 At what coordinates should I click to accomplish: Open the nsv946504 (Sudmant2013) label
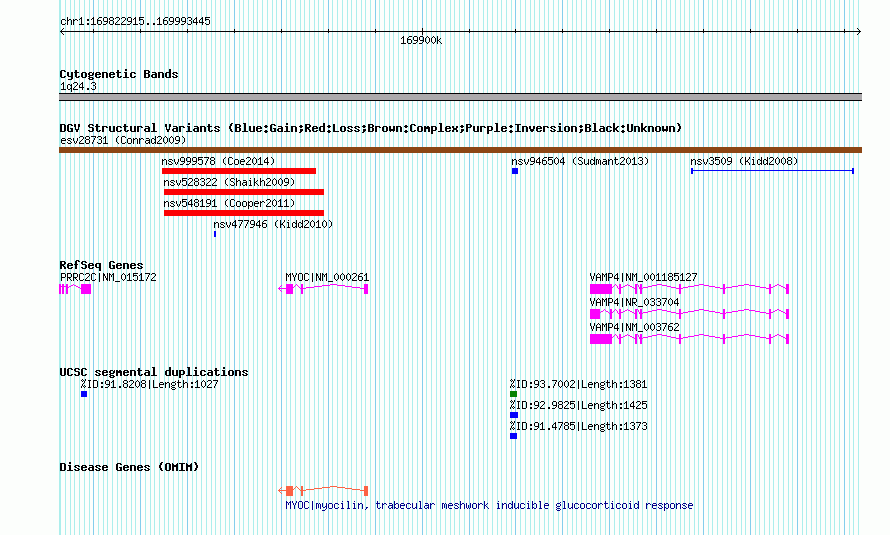(x=580, y=161)
